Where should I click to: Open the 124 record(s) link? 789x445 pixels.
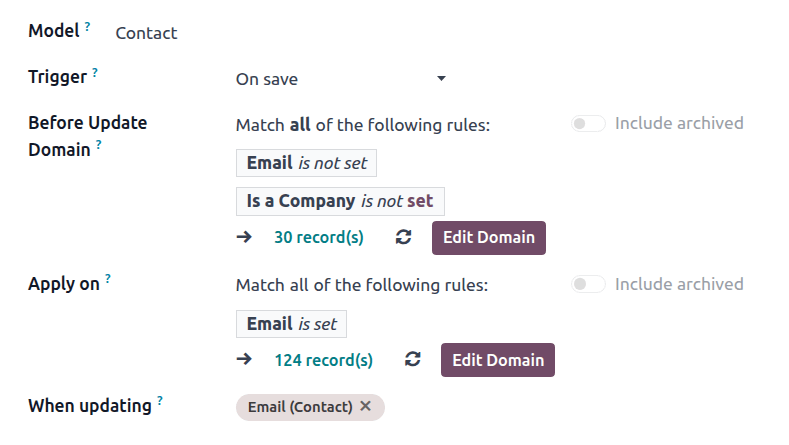323,360
